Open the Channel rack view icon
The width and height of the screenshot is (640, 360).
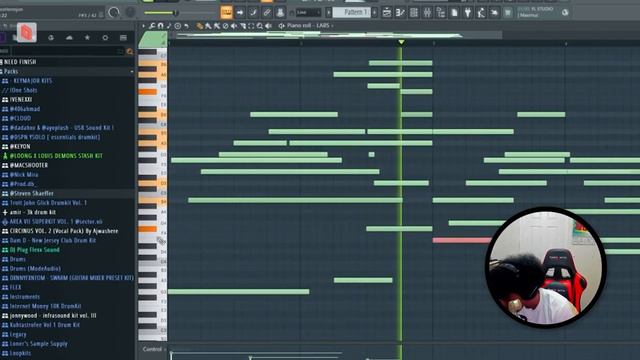[413, 13]
